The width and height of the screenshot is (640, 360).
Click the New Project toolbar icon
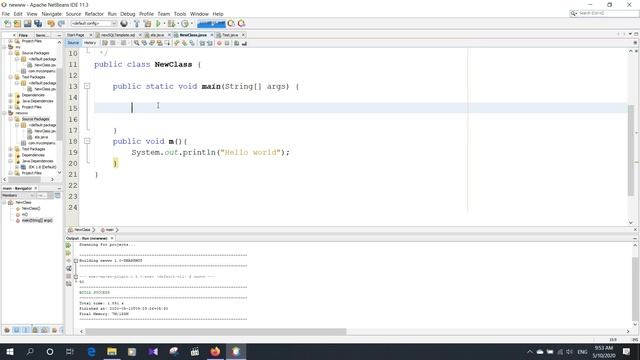point(17,24)
